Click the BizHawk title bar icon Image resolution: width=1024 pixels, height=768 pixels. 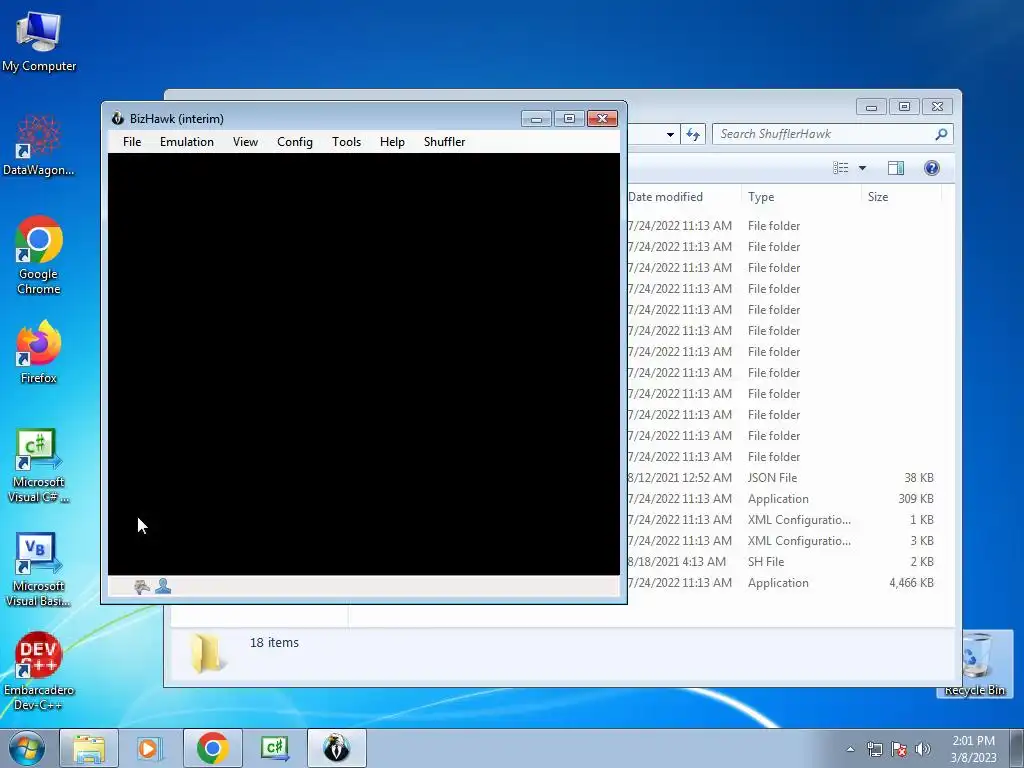pos(118,118)
